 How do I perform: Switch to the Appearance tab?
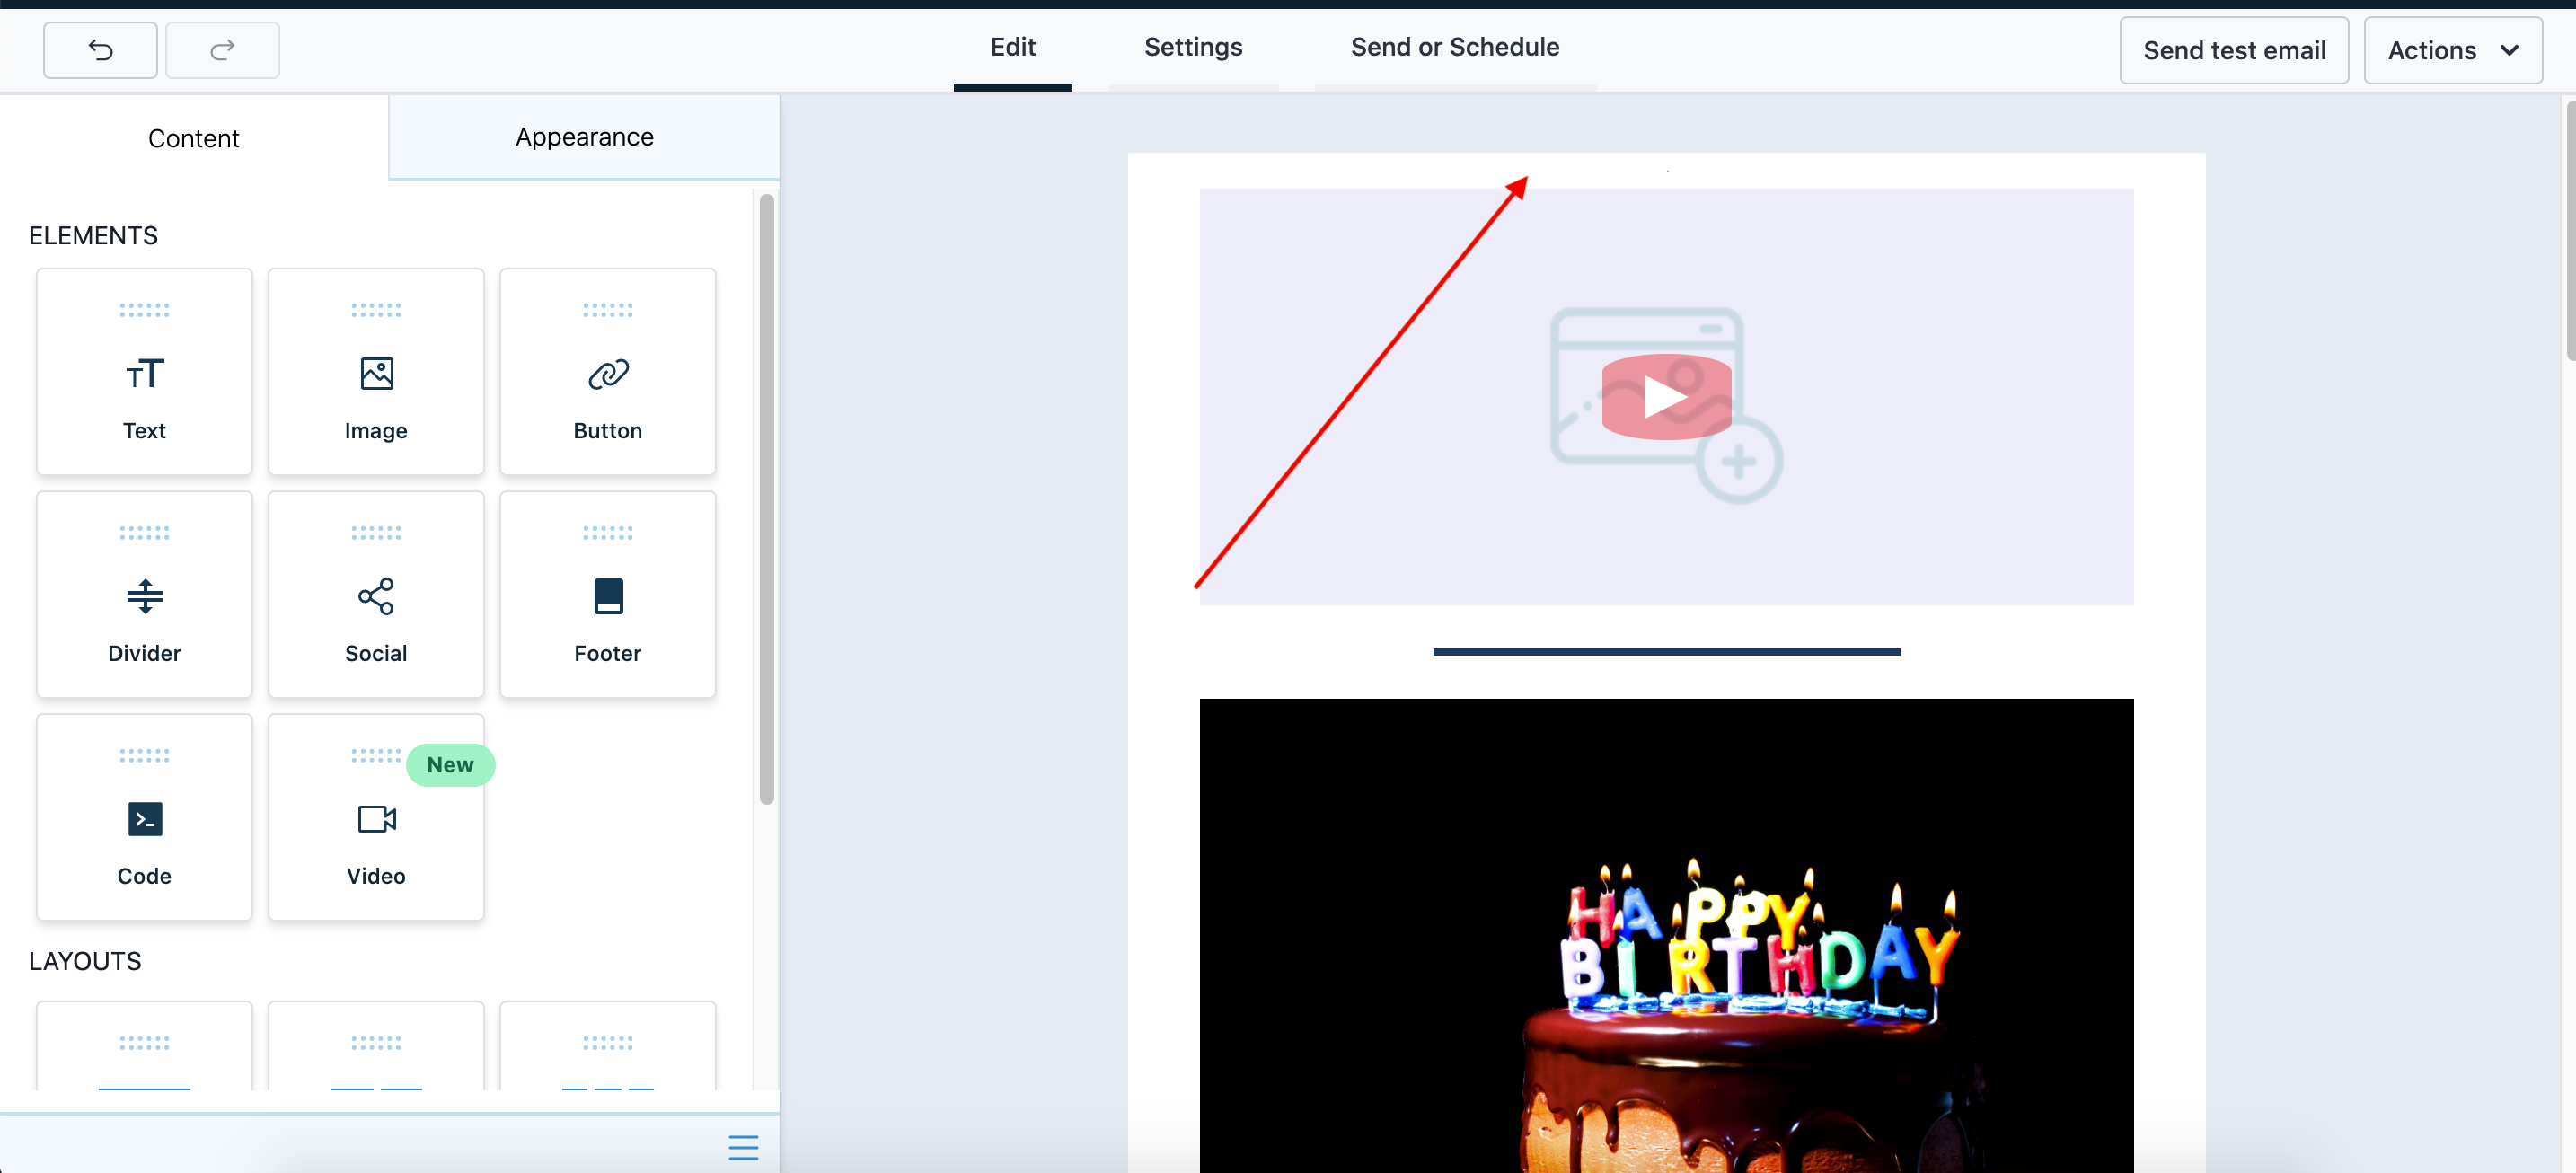(x=584, y=137)
